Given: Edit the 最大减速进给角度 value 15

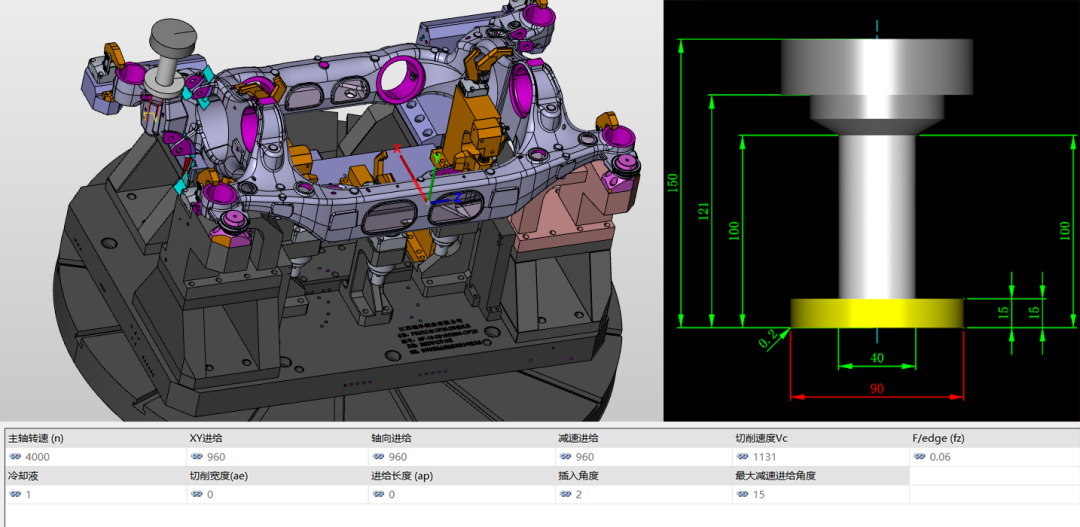Looking at the screenshot, I should (761, 494).
